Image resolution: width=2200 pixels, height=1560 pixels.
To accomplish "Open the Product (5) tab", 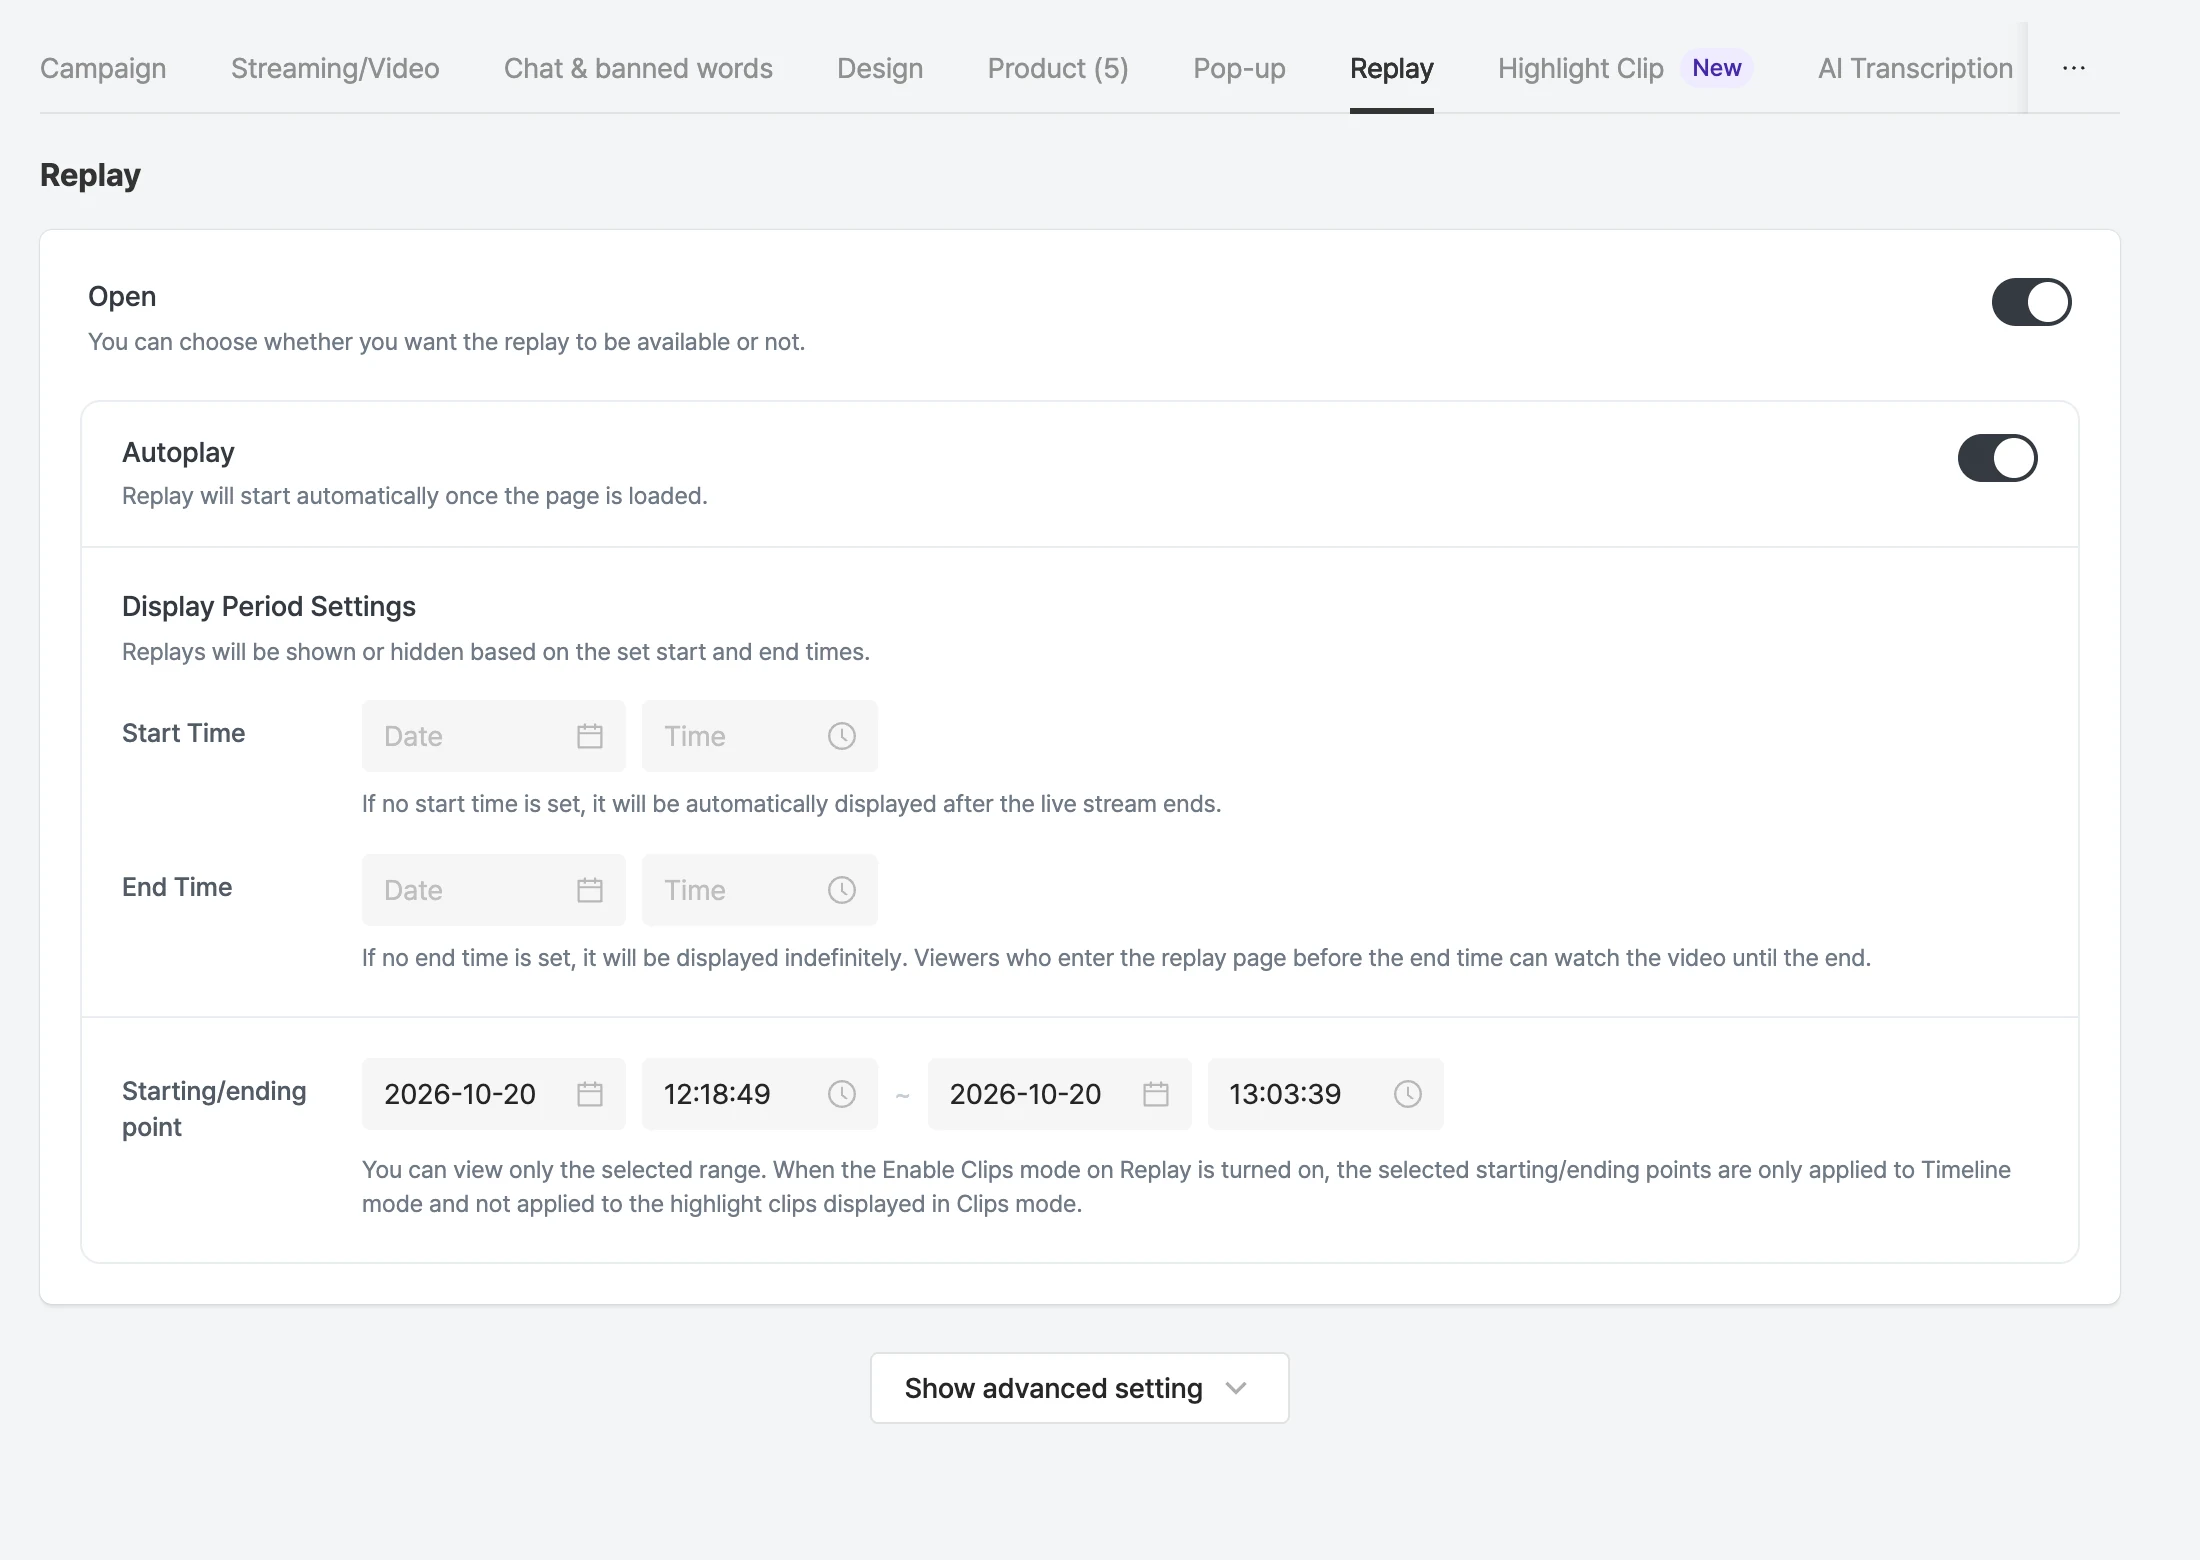I will tap(1058, 68).
